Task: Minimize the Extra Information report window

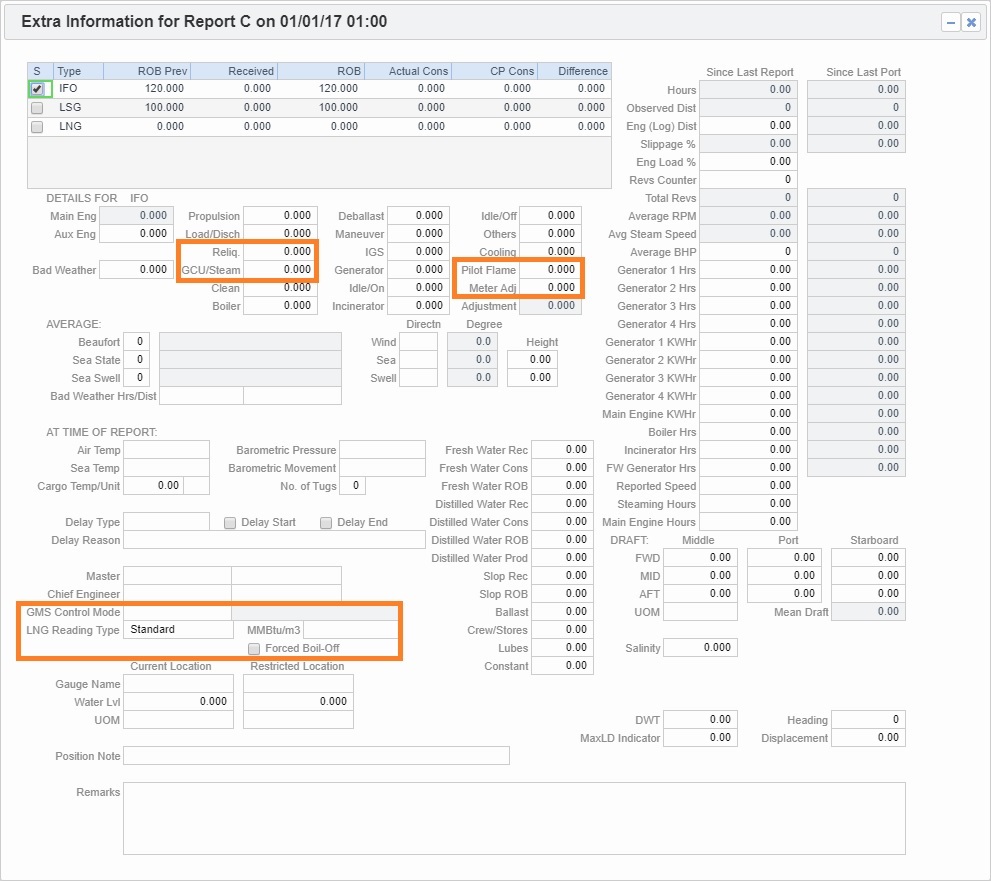Action: tap(948, 22)
